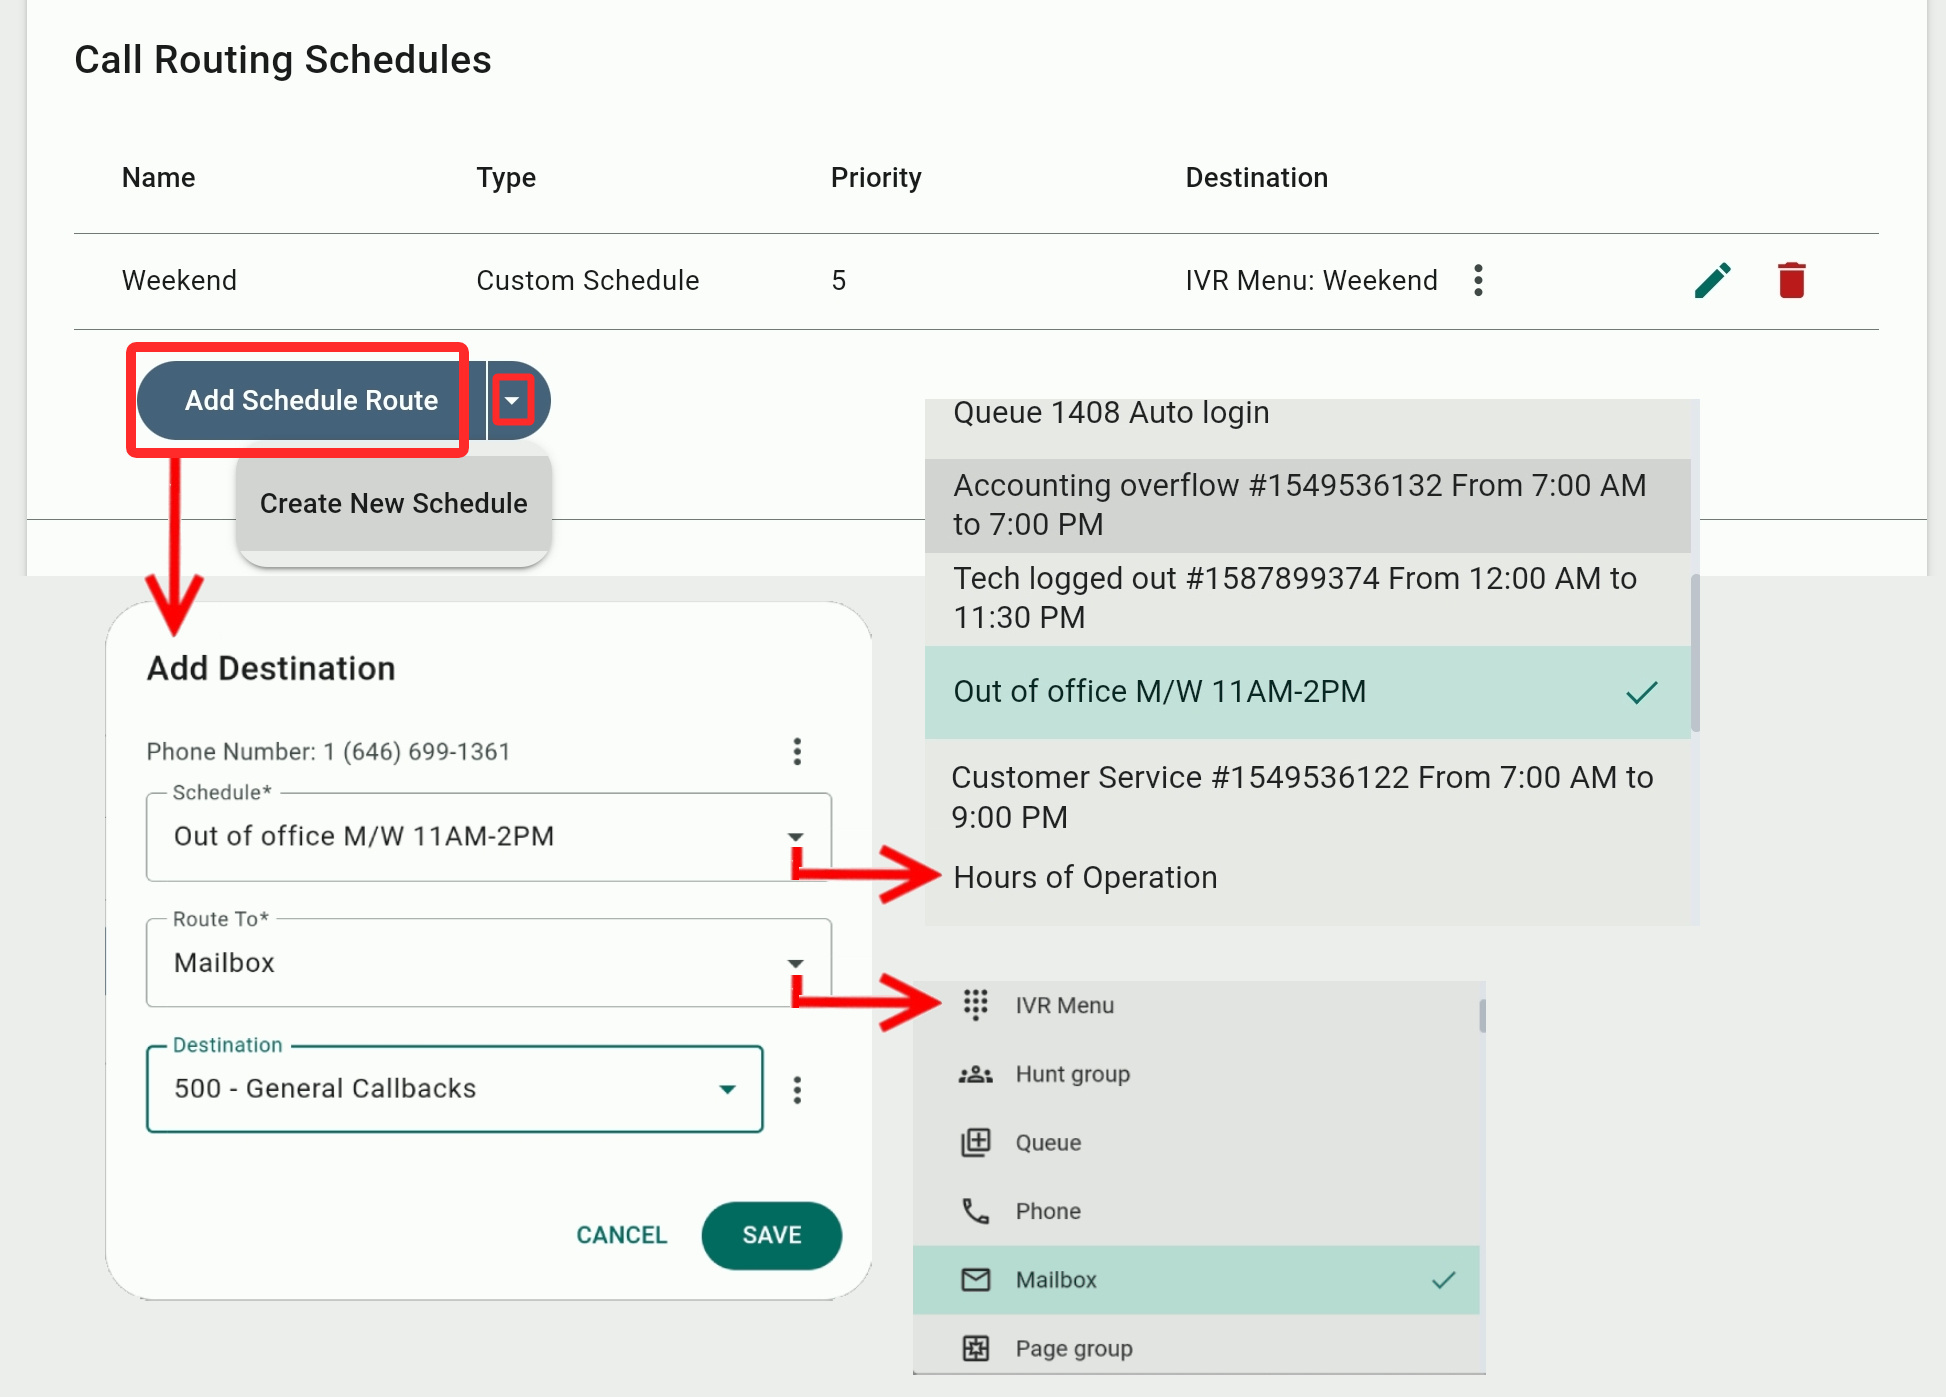The image size is (1946, 1397).
Task: Choose Phone as route type
Action: (1048, 1211)
